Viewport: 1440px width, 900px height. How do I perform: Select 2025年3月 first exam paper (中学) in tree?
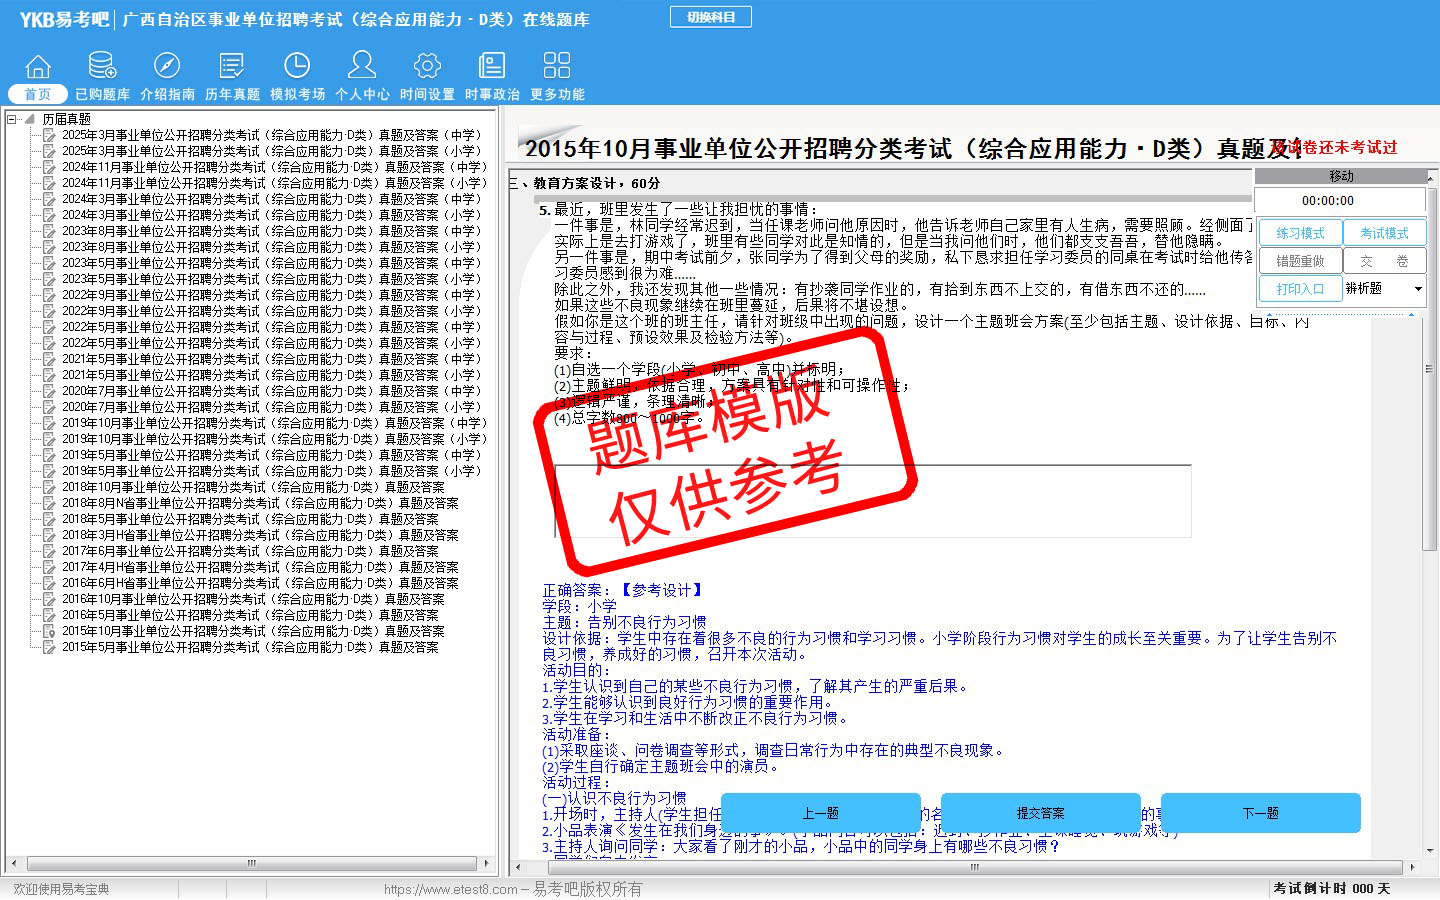point(271,135)
